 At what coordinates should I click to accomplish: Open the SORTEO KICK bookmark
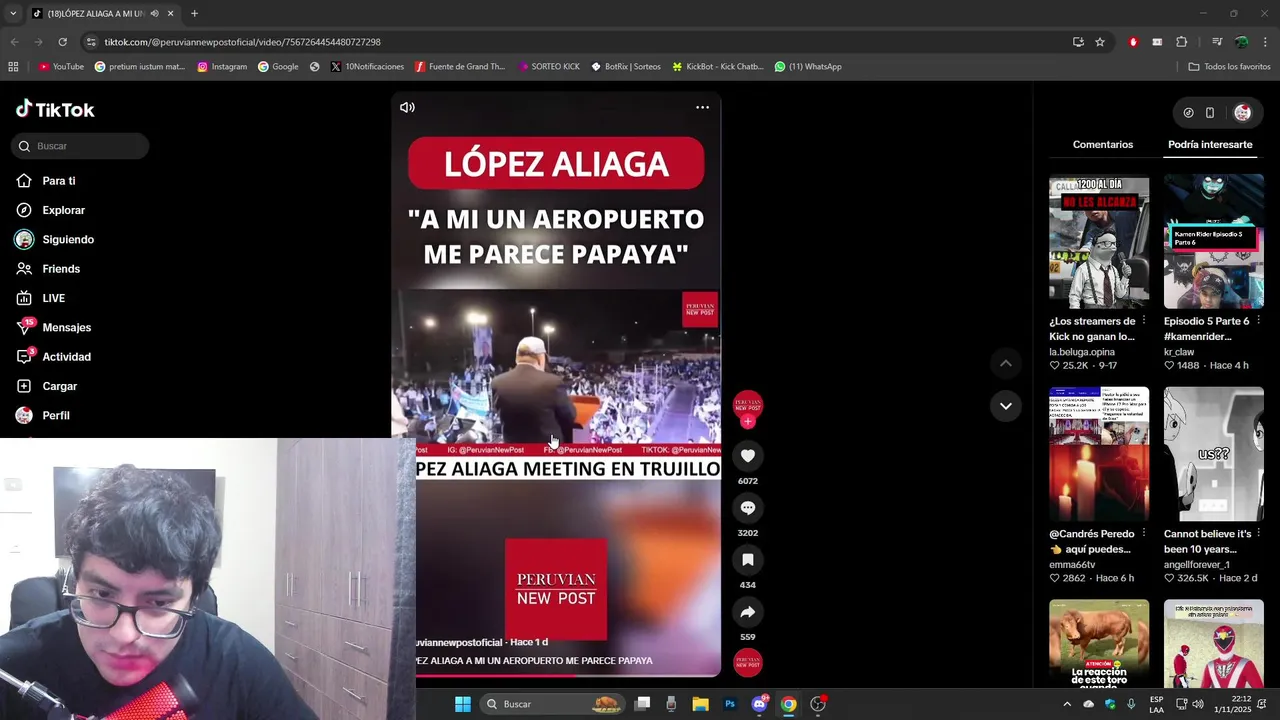(548, 67)
